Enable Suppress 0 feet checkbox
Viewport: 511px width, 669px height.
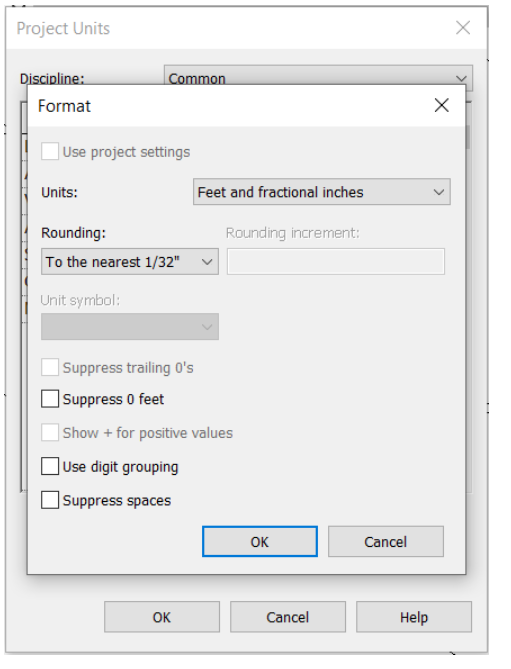pos(50,399)
